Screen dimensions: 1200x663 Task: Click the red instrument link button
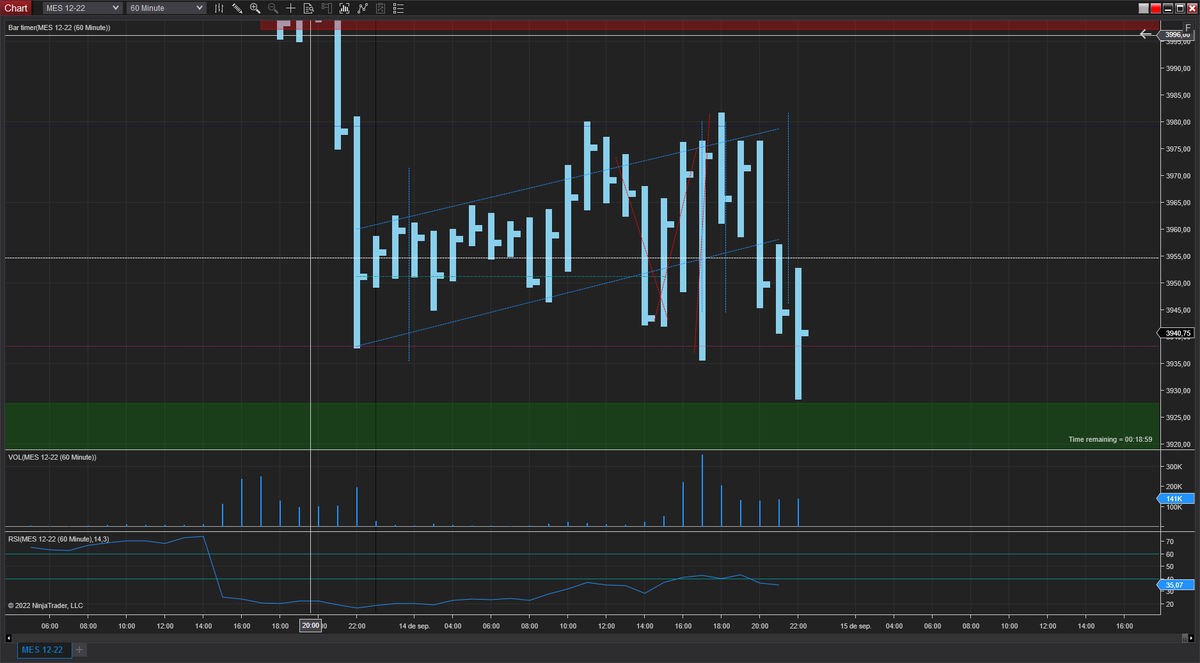[1156, 8]
